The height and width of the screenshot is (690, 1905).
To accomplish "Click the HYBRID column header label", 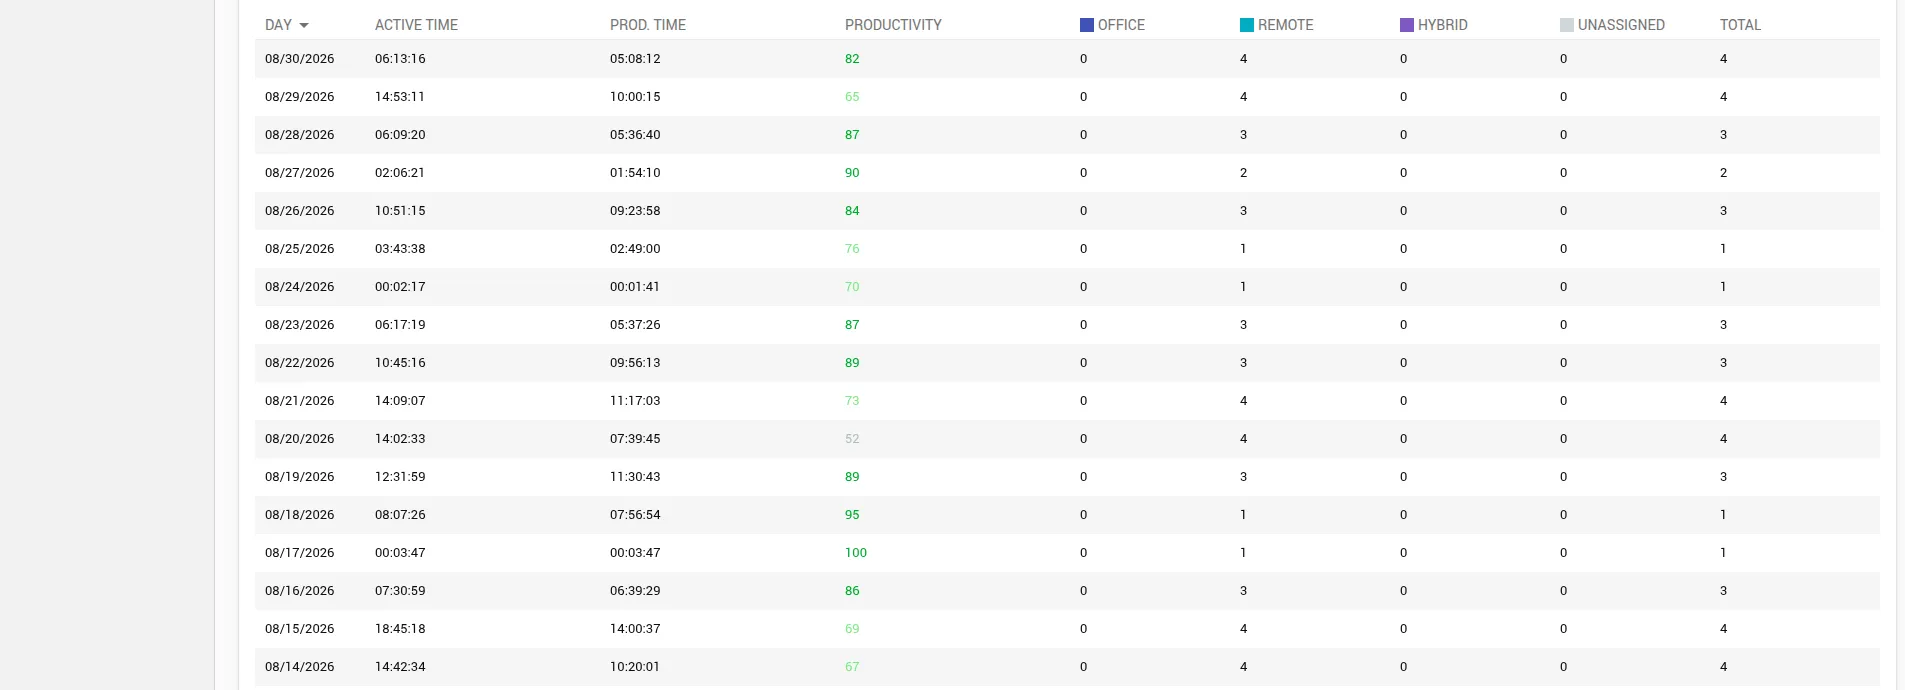I will click(x=1442, y=25).
